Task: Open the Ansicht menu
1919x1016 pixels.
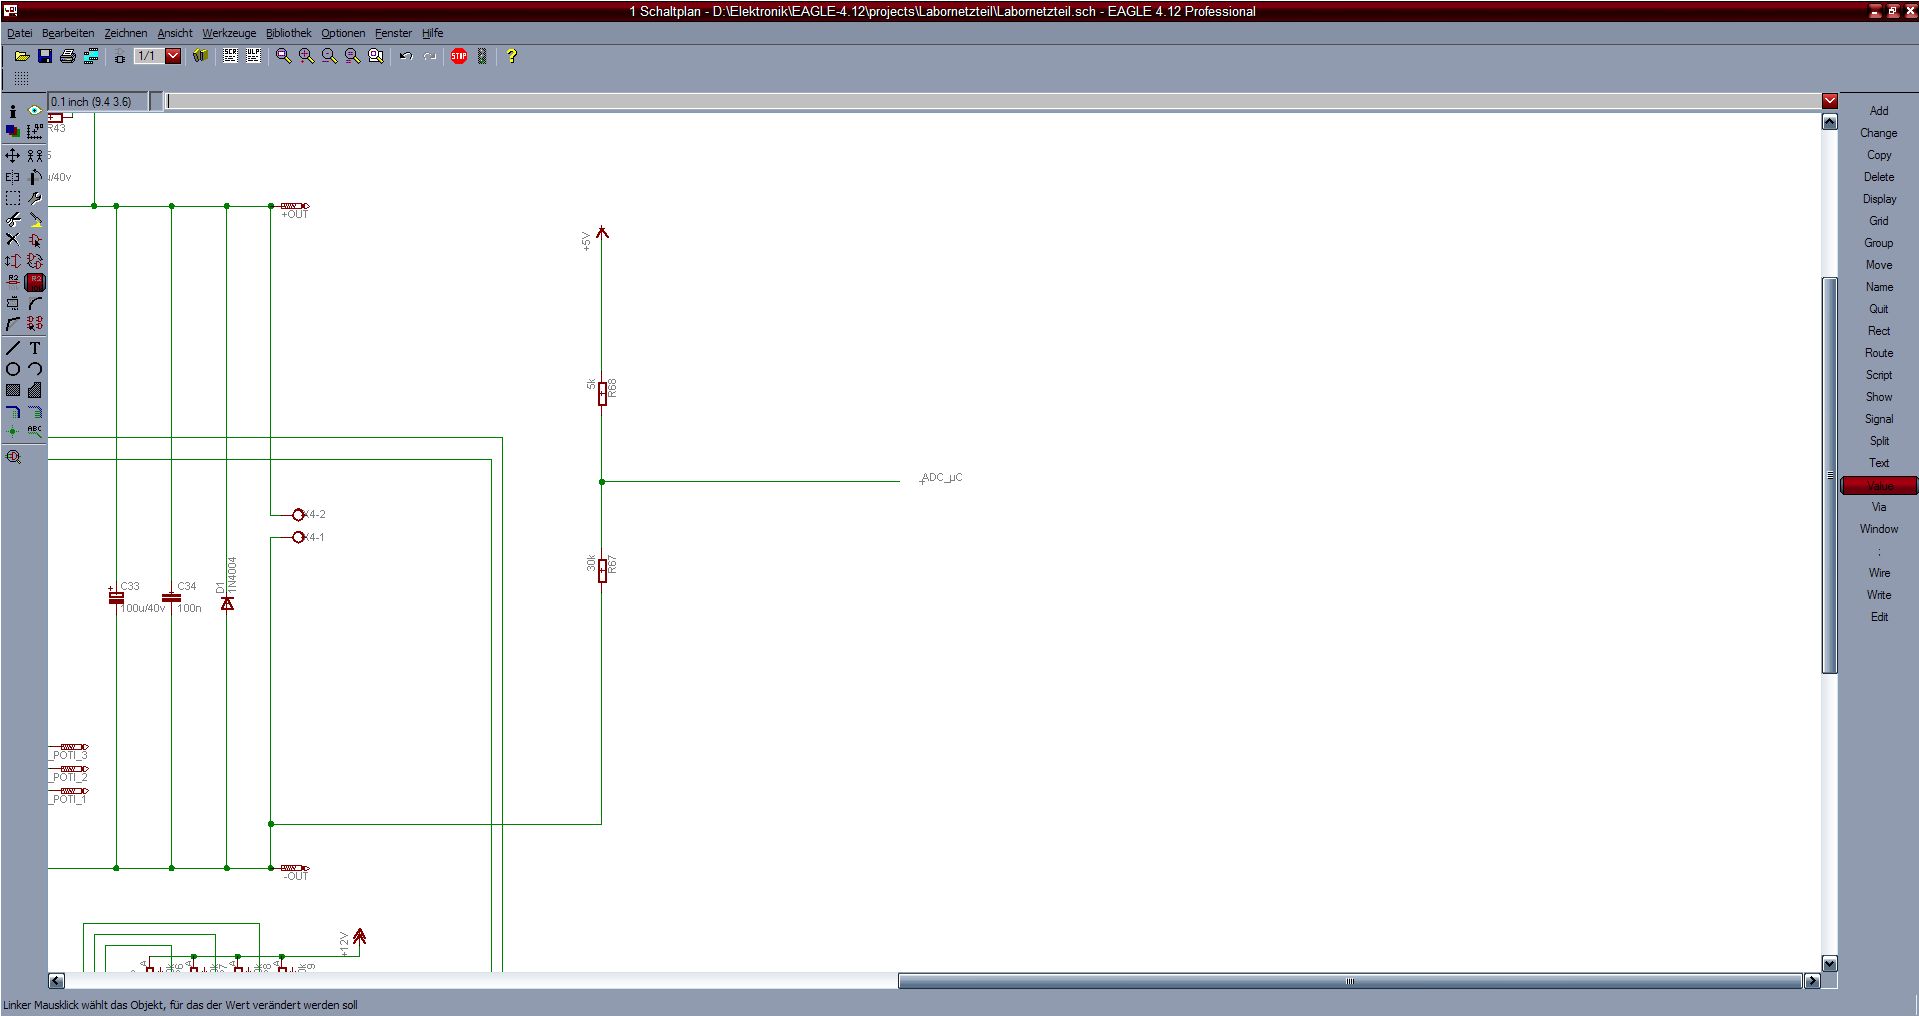Action: (175, 33)
